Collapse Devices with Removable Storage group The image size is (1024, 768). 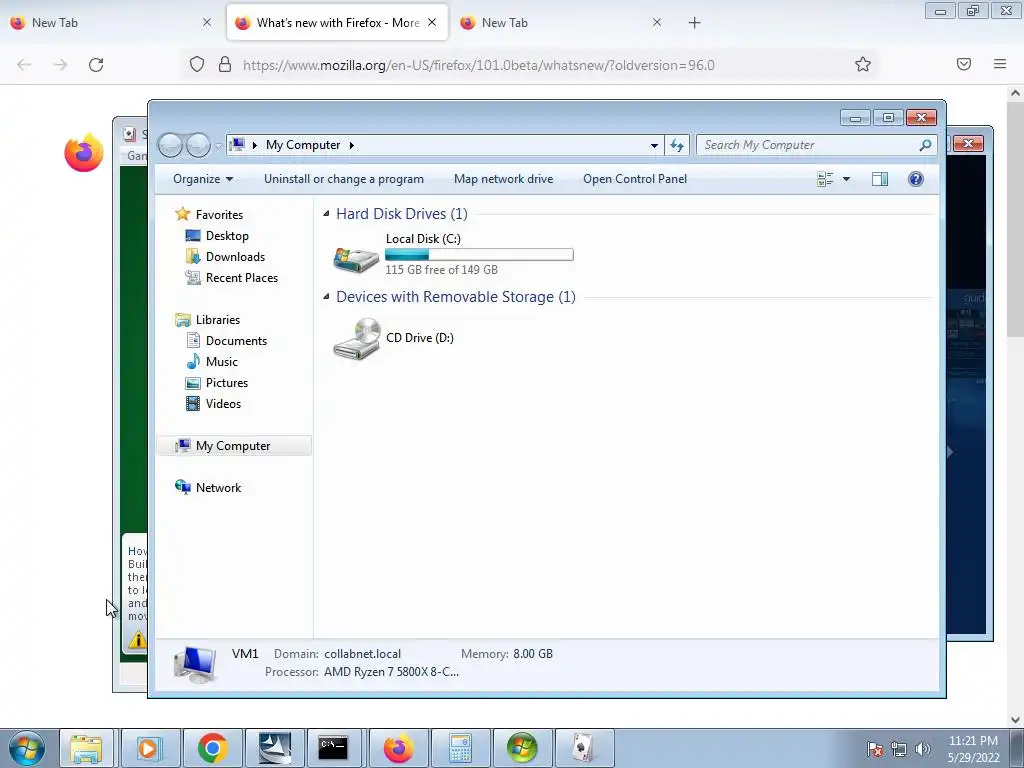pyautogui.click(x=326, y=297)
